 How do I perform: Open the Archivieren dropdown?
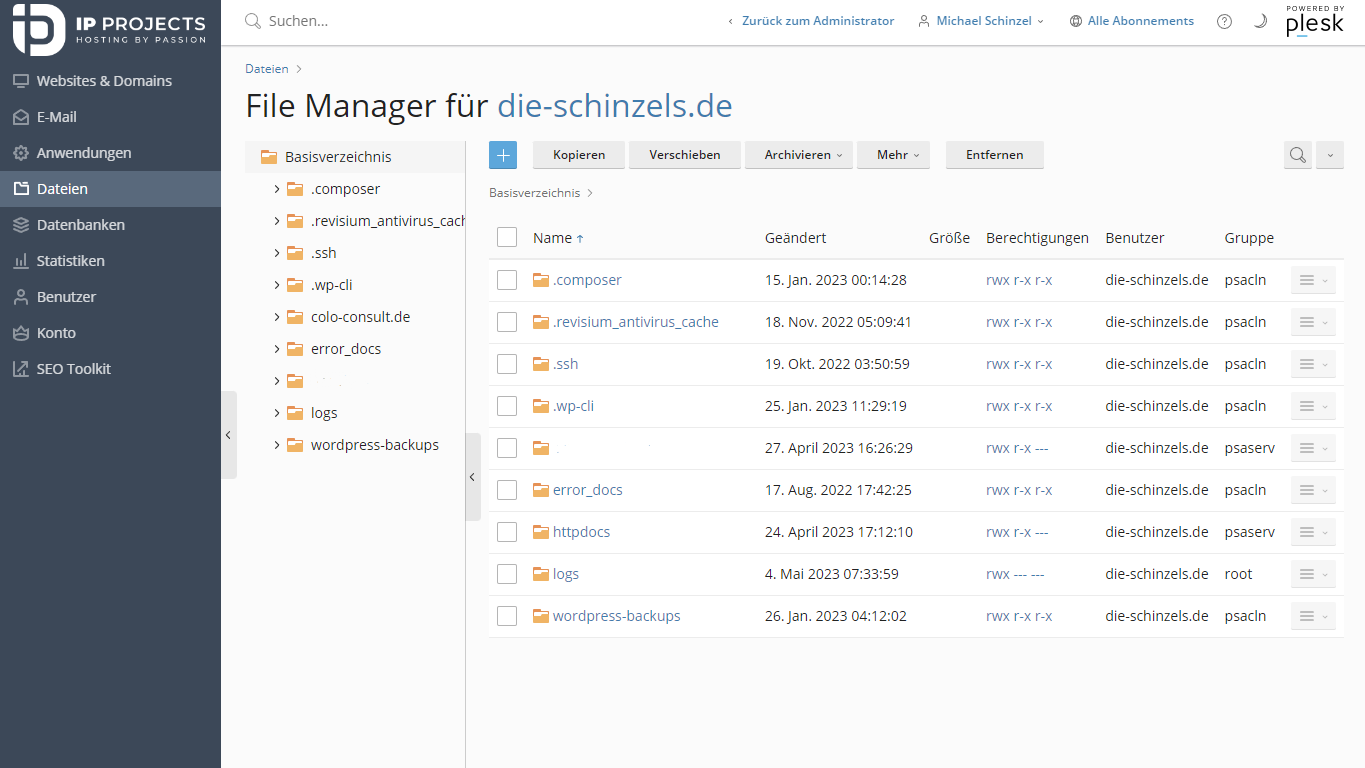coord(798,155)
